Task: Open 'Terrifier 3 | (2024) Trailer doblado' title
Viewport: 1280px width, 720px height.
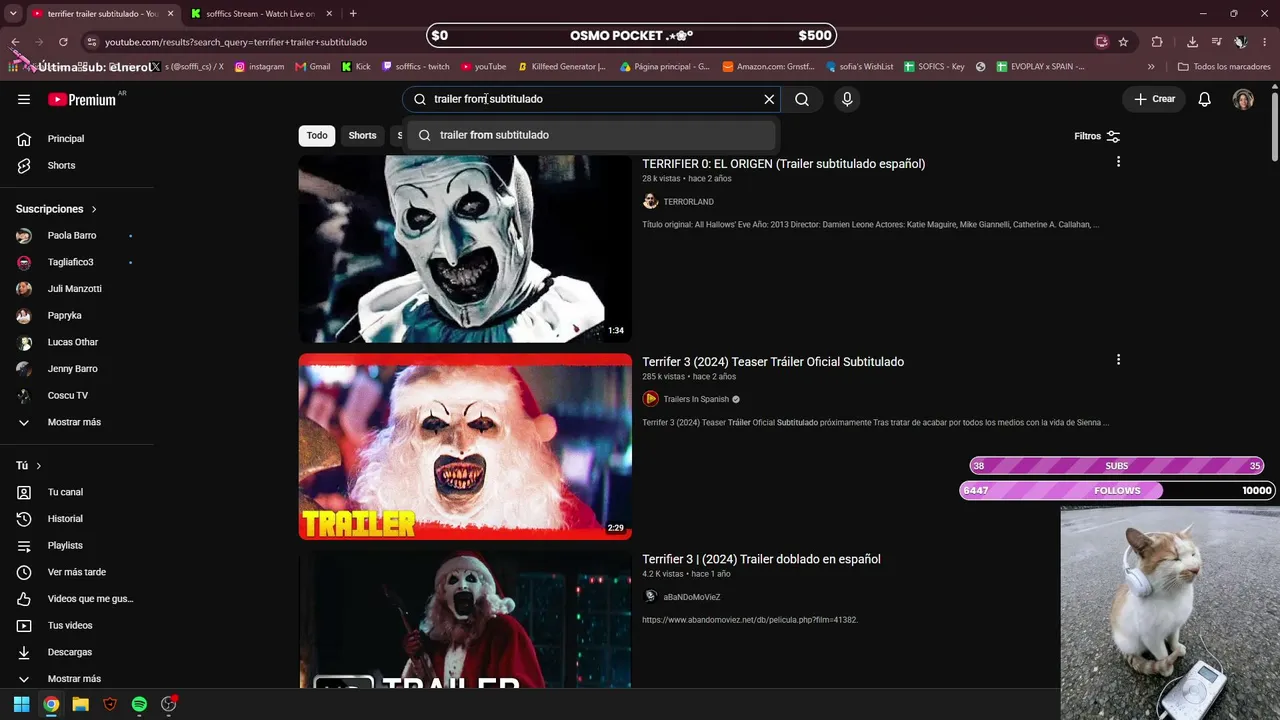Action: (x=761, y=559)
